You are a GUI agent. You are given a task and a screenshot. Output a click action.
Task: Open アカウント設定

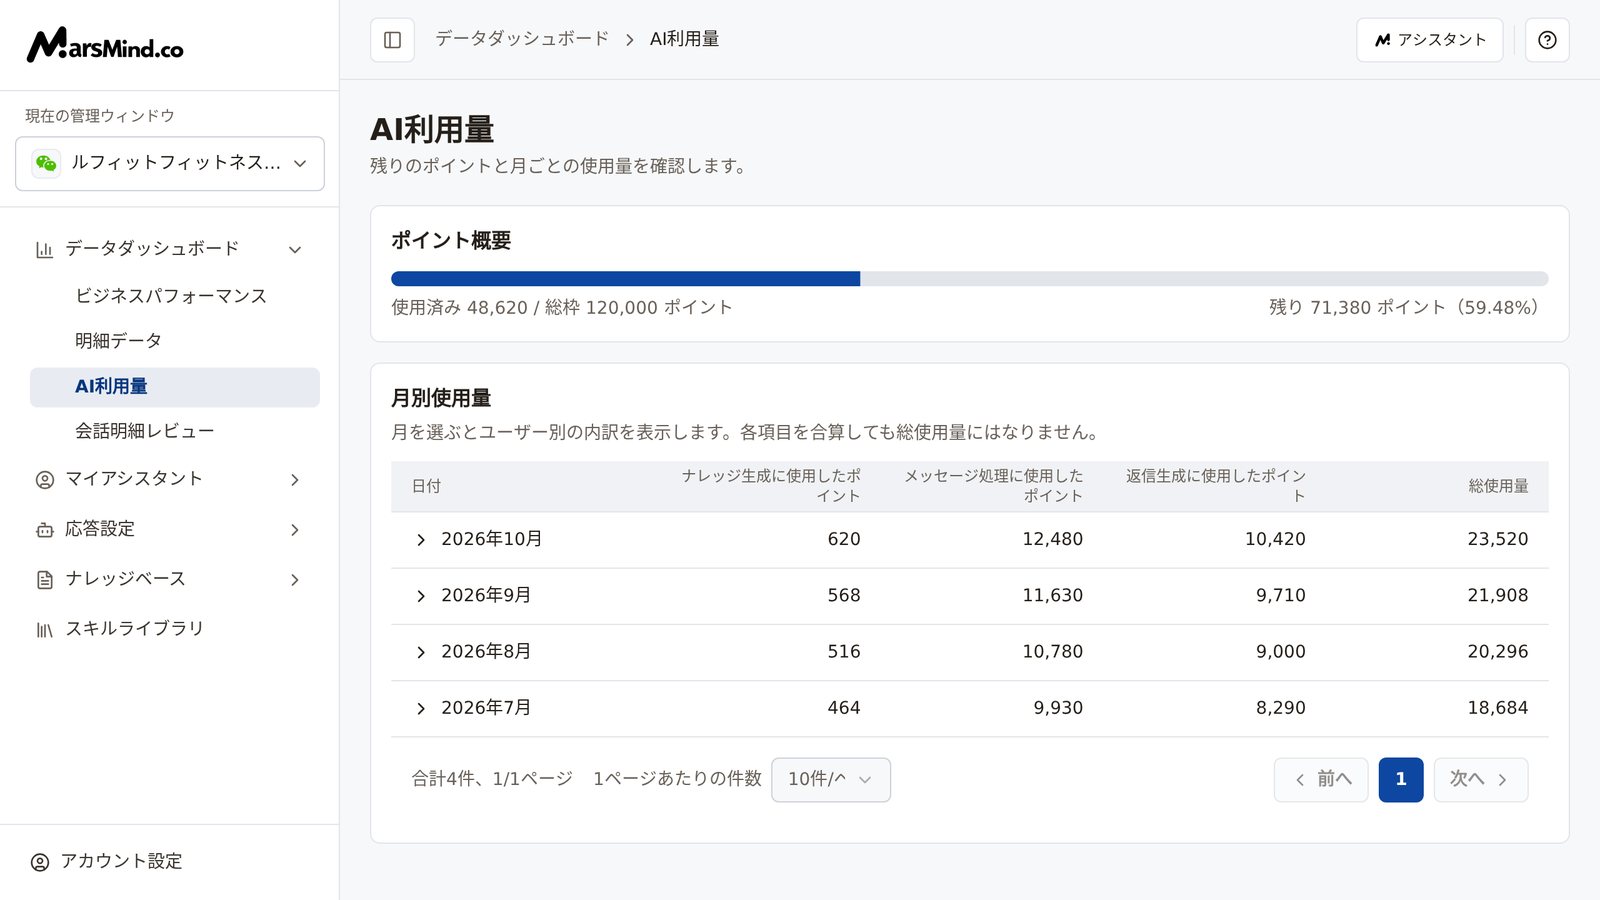121,861
